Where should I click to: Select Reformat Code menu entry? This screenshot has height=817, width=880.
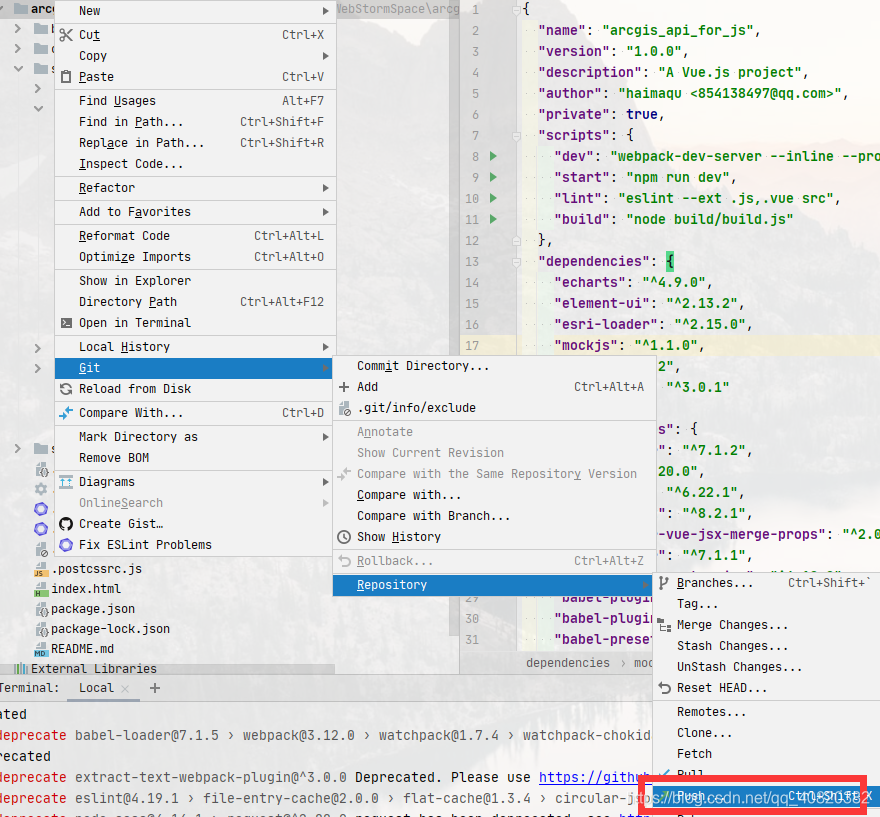pos(195,236)
